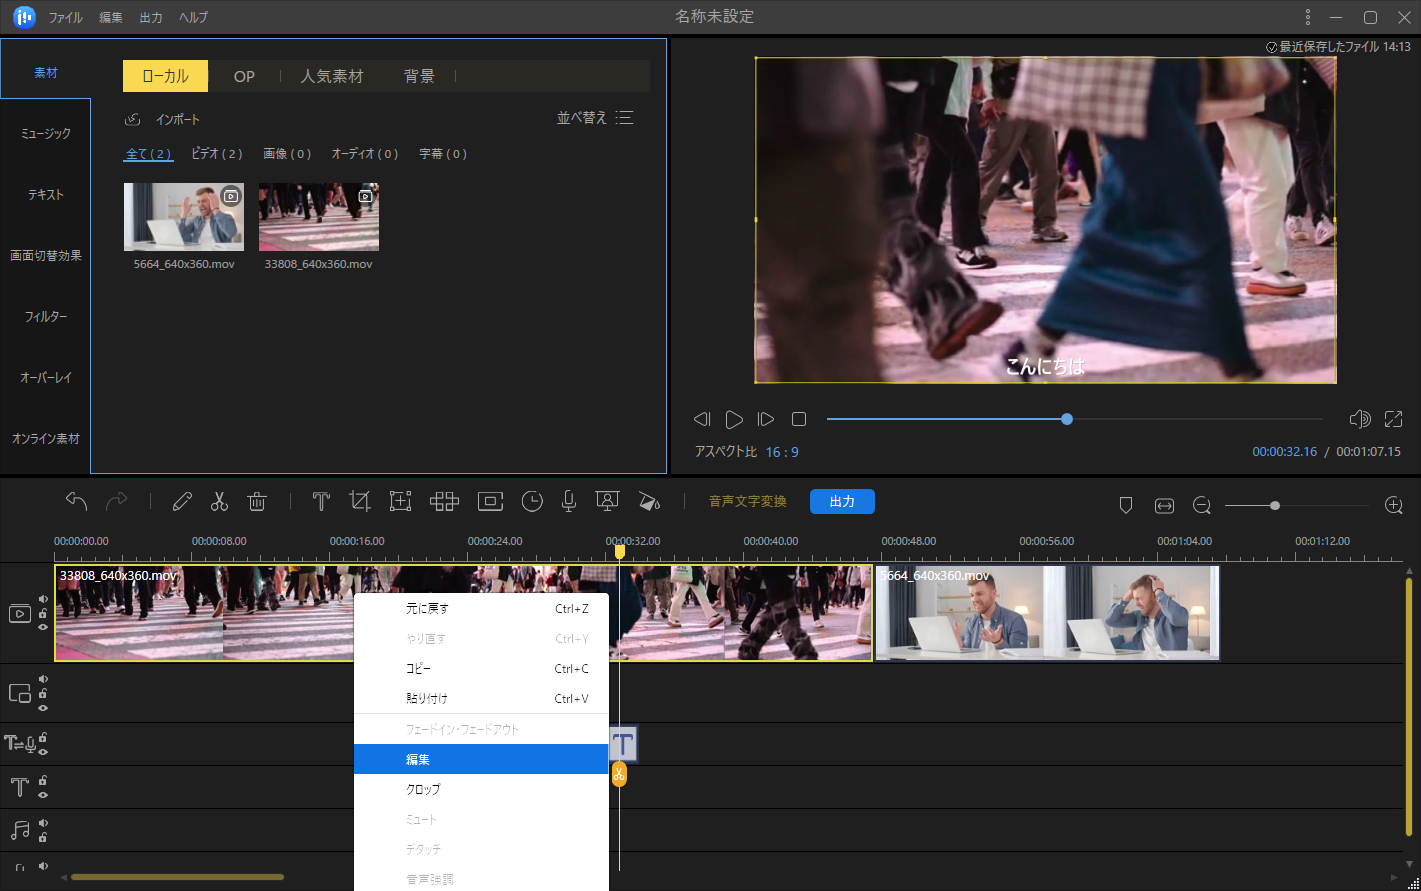The height and width of the screenshot is (891, 1421).
Task: Open the フィルター sidebar section
Action: click(46, 316)
